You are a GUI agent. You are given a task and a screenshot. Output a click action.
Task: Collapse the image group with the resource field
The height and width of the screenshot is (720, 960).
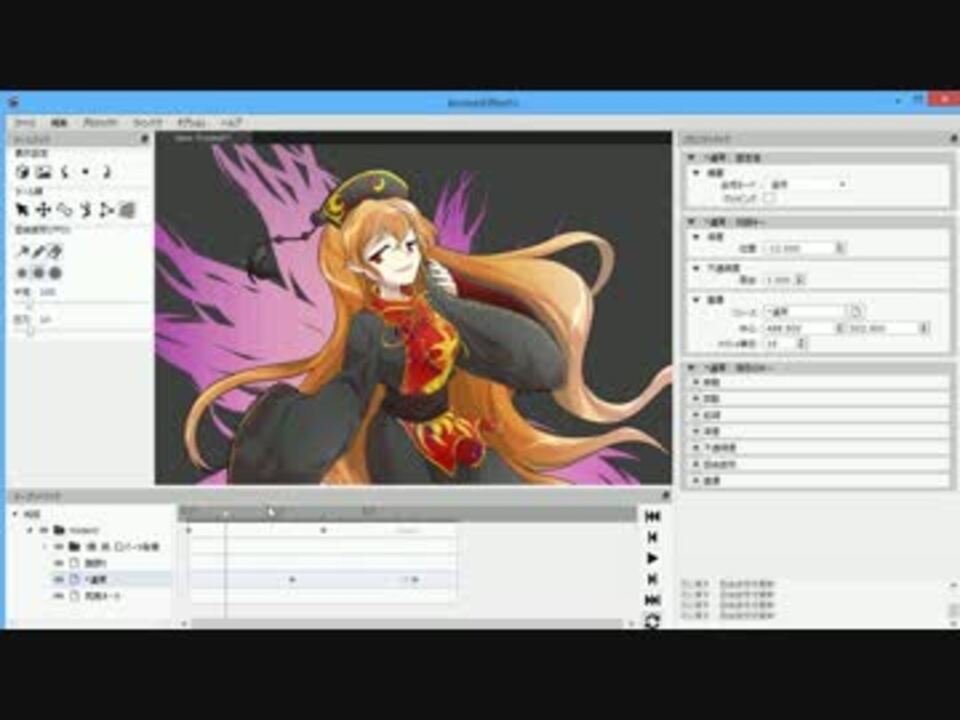point(696,300)
